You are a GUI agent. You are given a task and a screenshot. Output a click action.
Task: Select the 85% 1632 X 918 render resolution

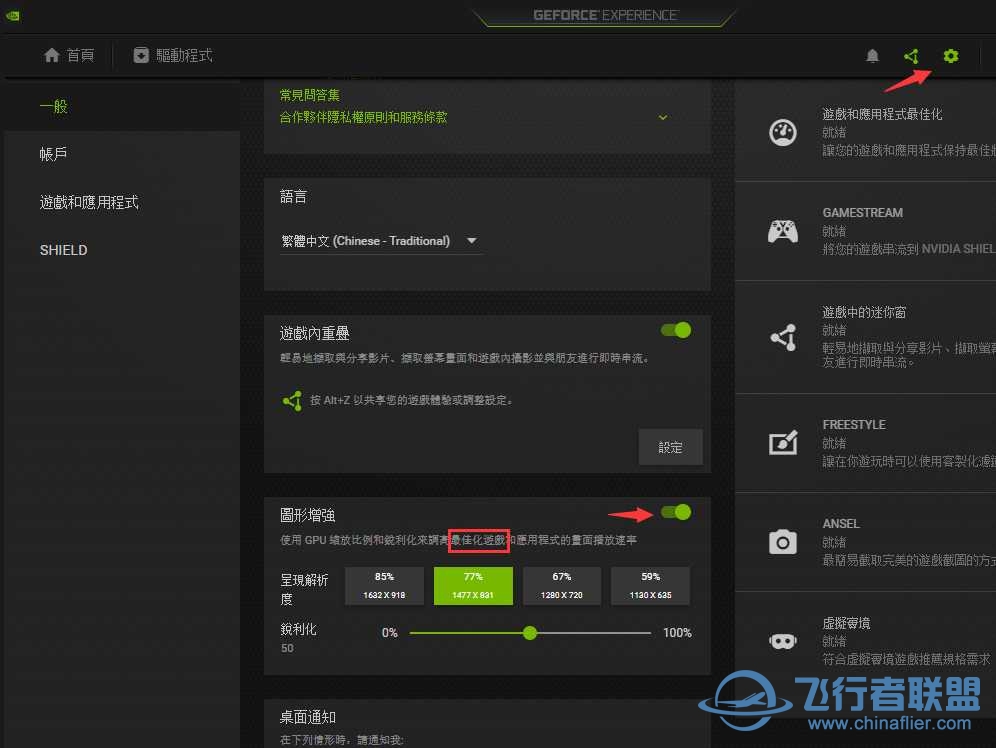(x=384, y=585)
